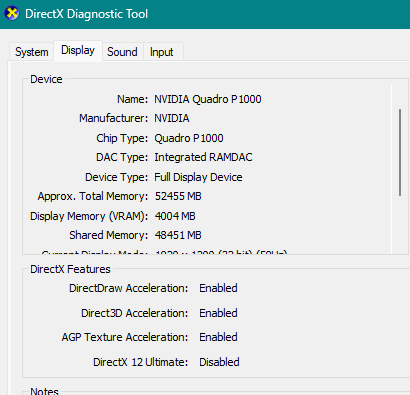Select the Display tab
Screen dimensions: 410x395
pos(78,51)
